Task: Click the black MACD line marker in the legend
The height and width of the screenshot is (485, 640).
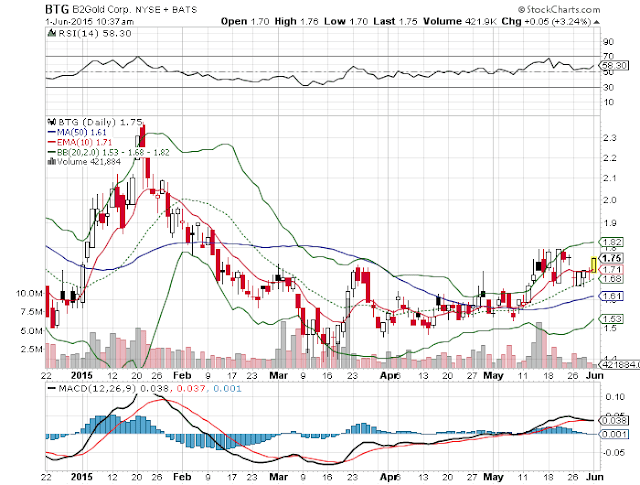Action: pos(51,388)
